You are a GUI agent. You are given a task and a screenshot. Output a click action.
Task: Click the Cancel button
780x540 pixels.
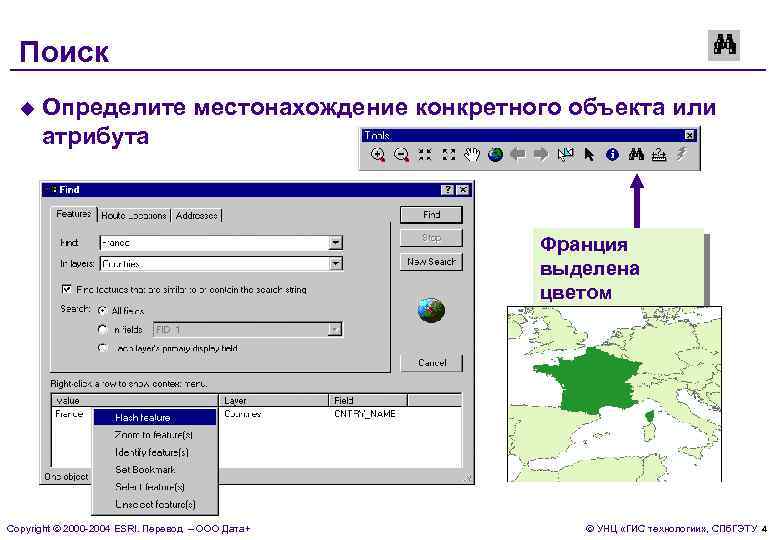431,363
